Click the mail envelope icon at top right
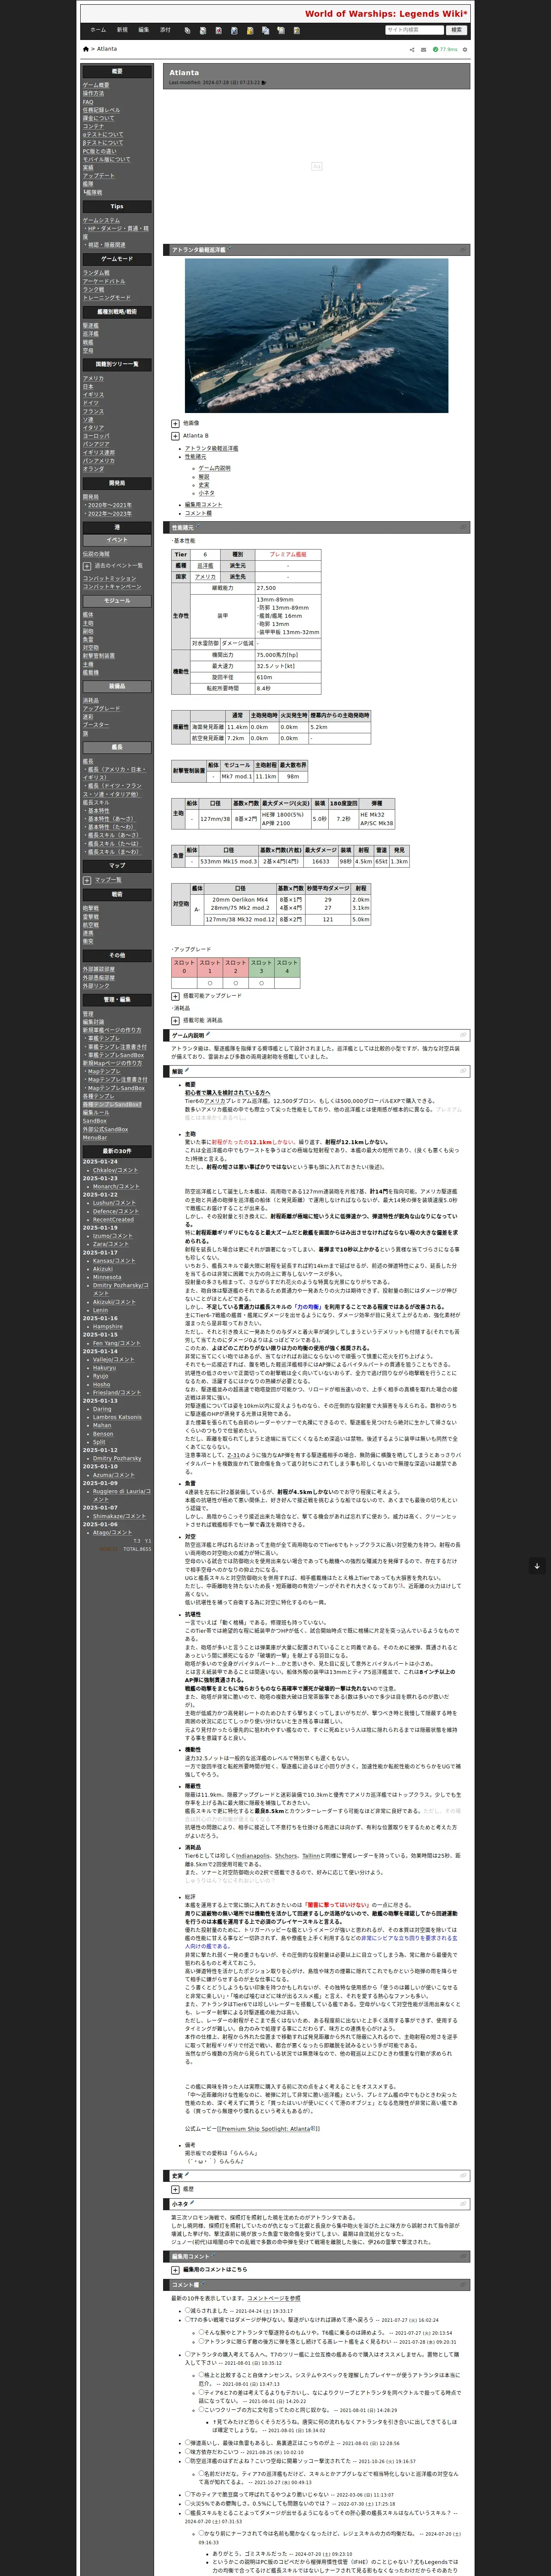551x2576 pixels. 424,49
